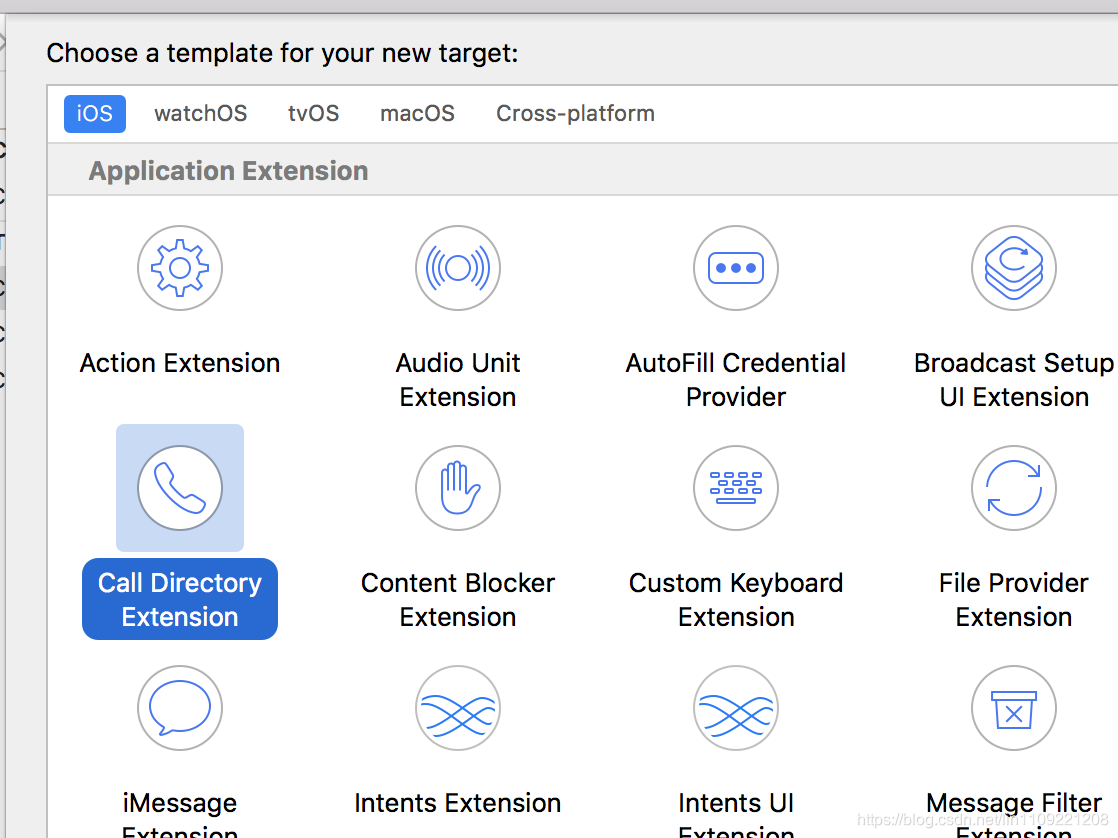Image resolution: width=1118 pixels, height=838 pixels.
Task: Show Cross-platform templates tab
Action: [x=575, y=113]
